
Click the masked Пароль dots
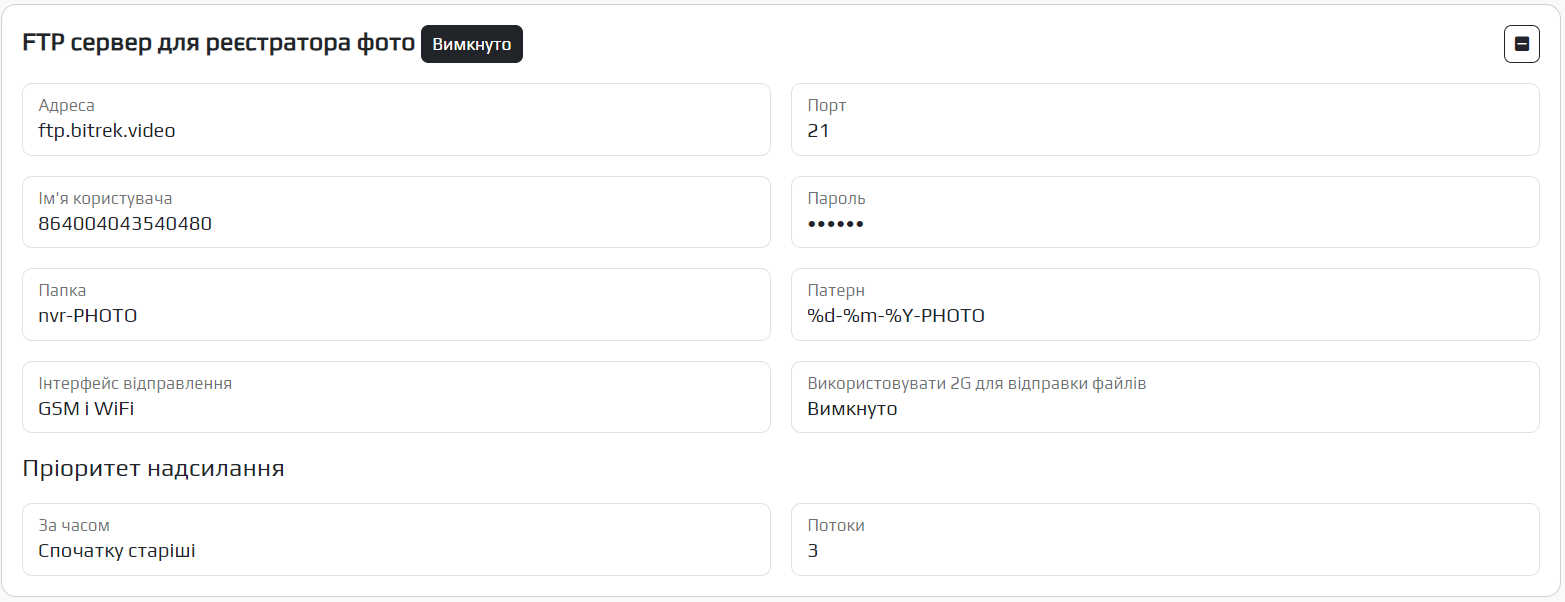pos(835,224)
